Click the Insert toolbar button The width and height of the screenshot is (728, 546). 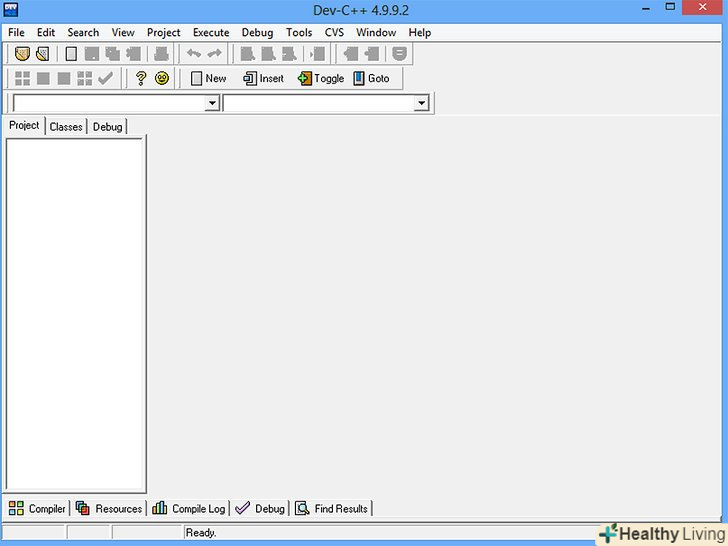[263, 78]
